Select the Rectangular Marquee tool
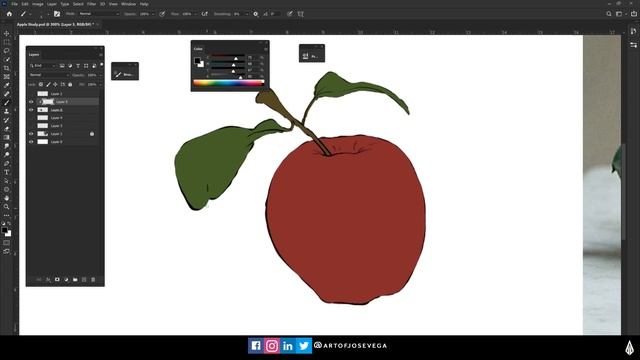 coord(7,42)
